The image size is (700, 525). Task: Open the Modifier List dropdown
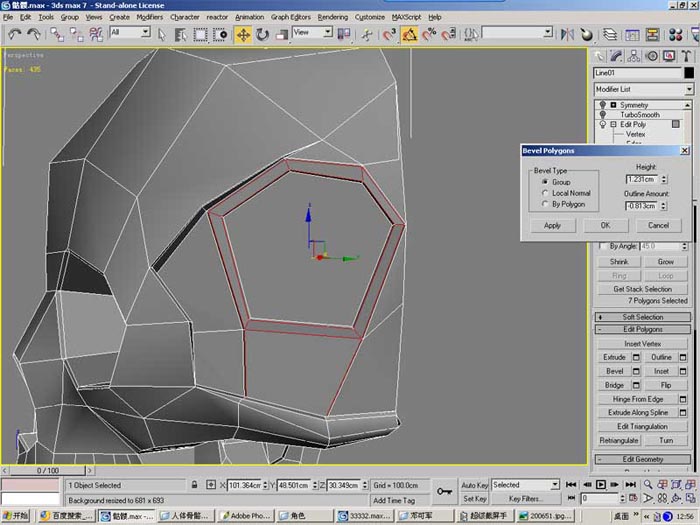point(644,89)
